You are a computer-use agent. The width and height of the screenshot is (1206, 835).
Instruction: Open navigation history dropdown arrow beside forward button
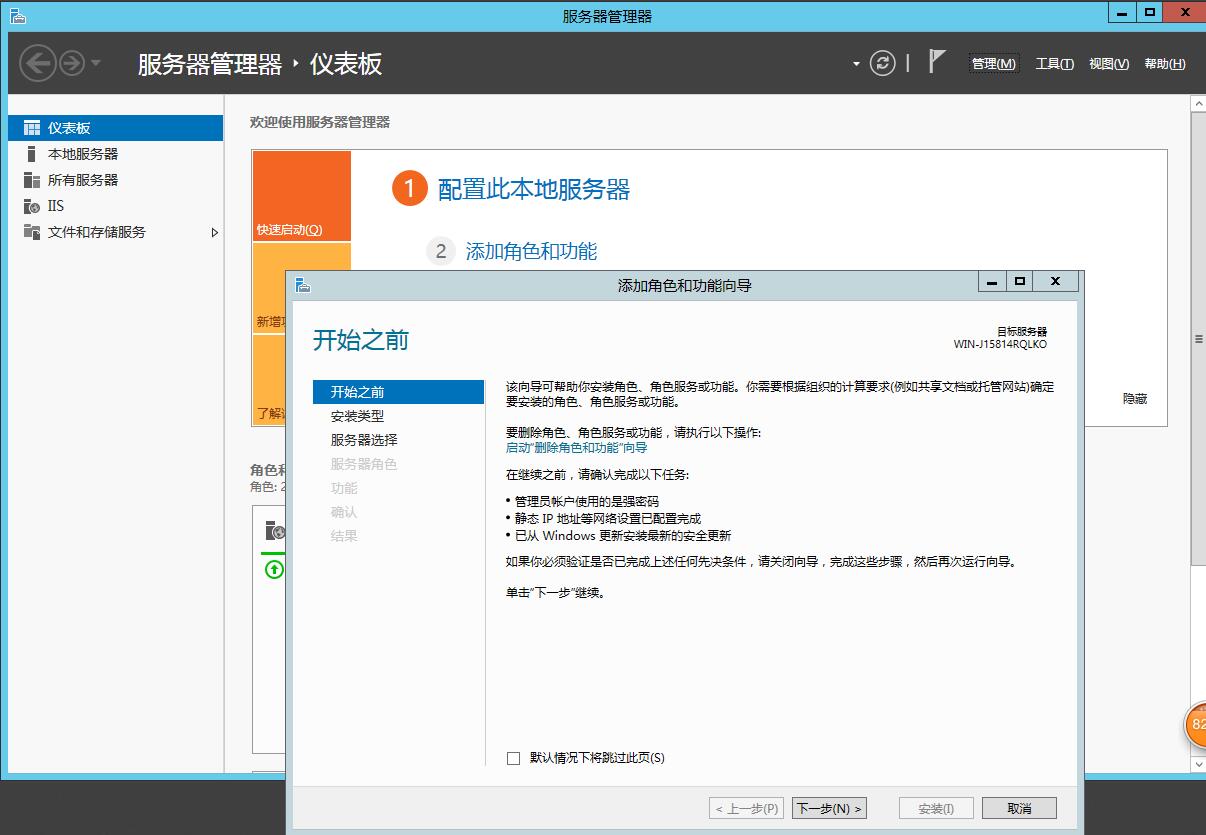(x=96, y=64)
